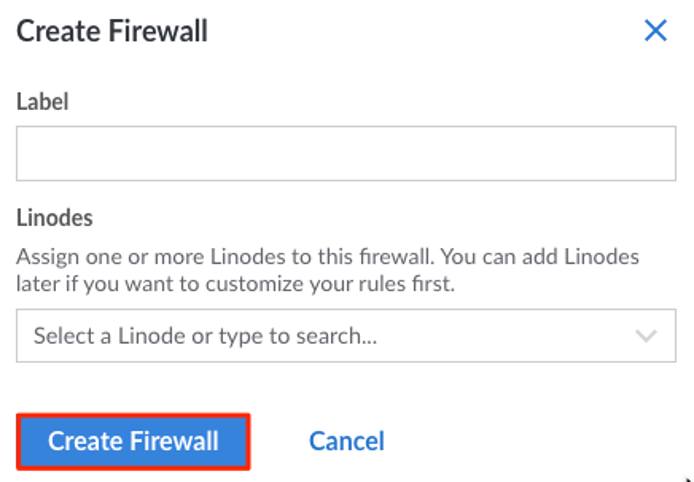Click inside the Linode type-to-search box
Screen dimensions: 694x482
pos(300,336)
